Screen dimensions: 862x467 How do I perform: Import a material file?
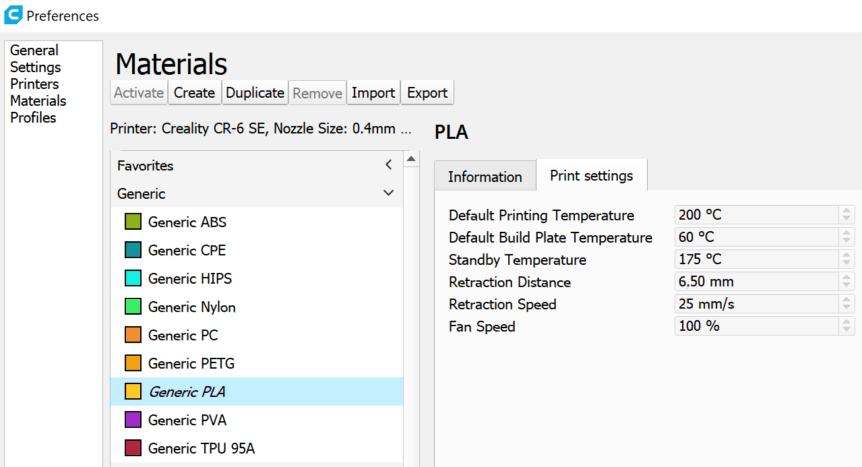pos(373,92)
